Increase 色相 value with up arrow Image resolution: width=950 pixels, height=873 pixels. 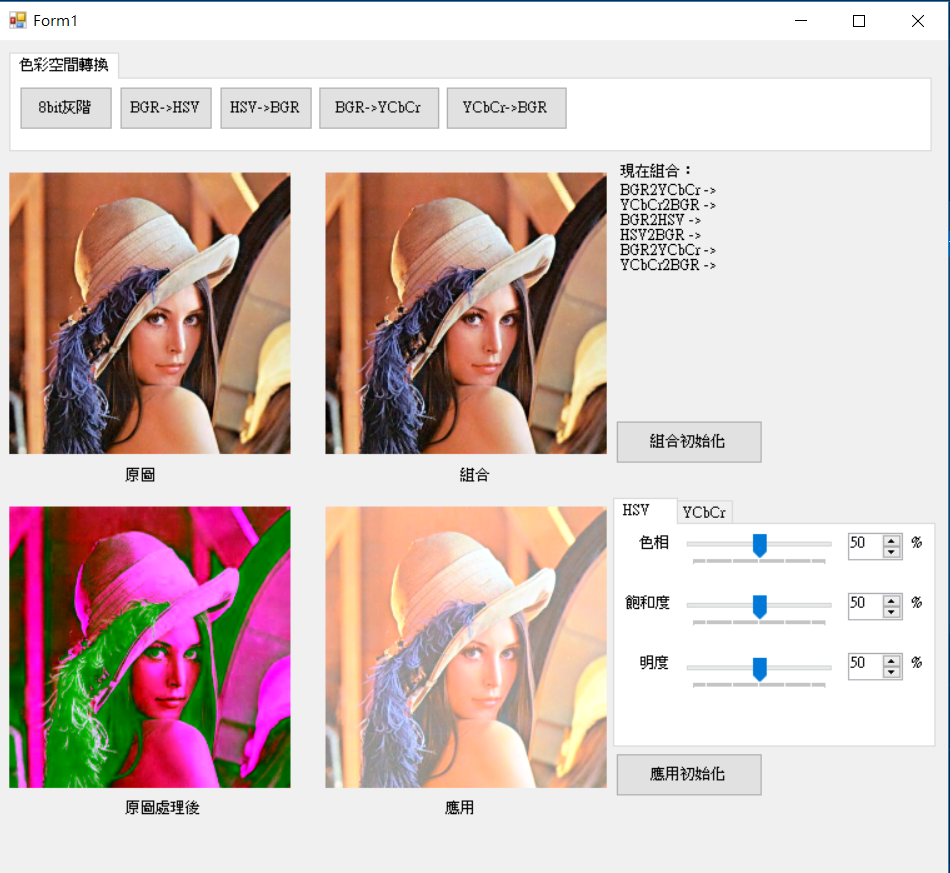click(x=891, y=541)
